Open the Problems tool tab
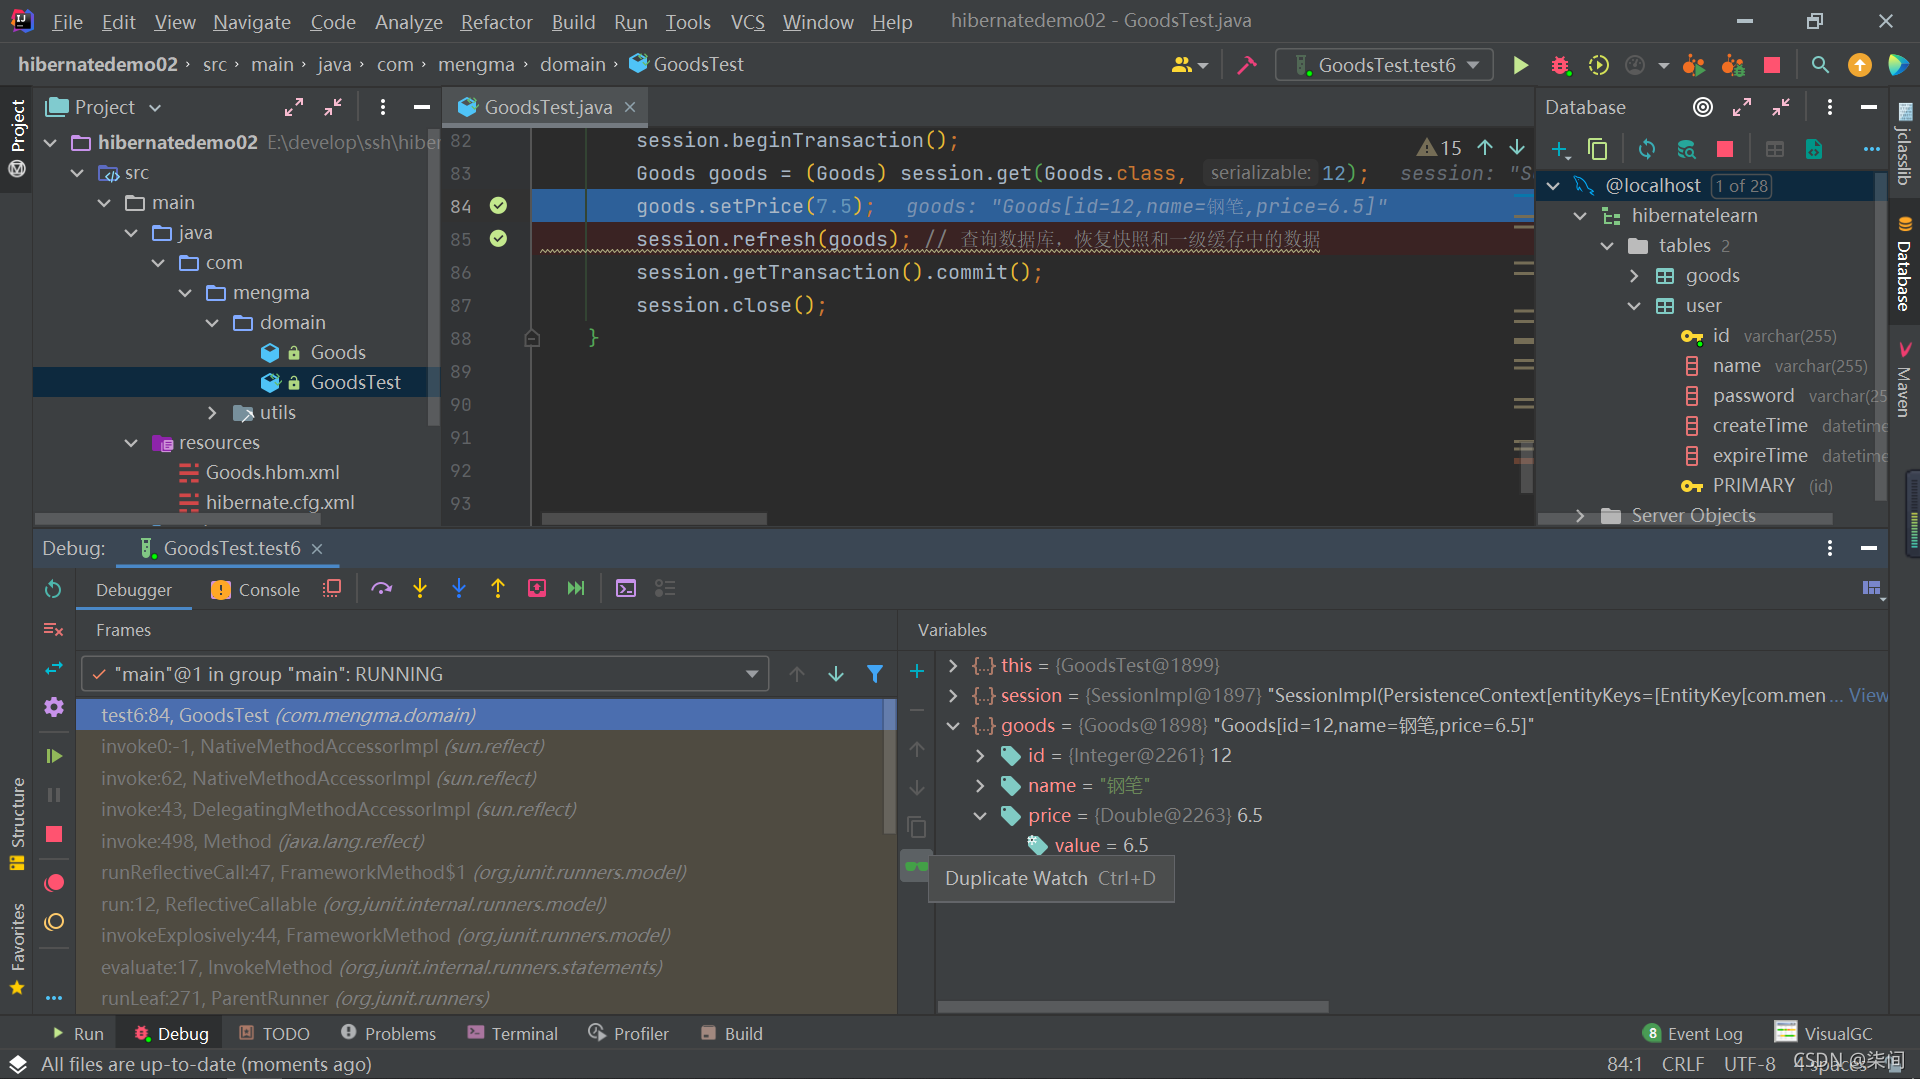 point(388,1034)
